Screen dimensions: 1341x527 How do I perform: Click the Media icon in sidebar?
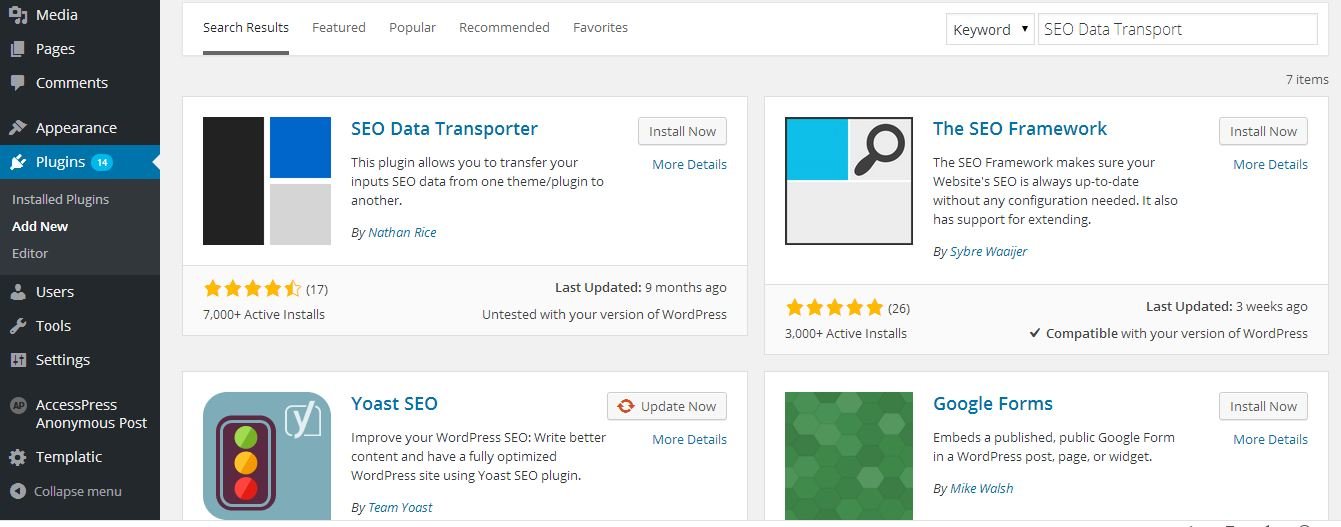point(18,15)
